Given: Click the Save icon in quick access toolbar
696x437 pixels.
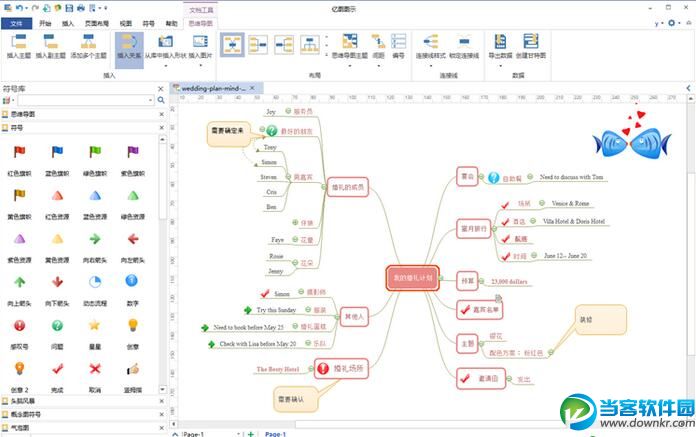Looking at the screenshot, I should click(x=69, y=8).
